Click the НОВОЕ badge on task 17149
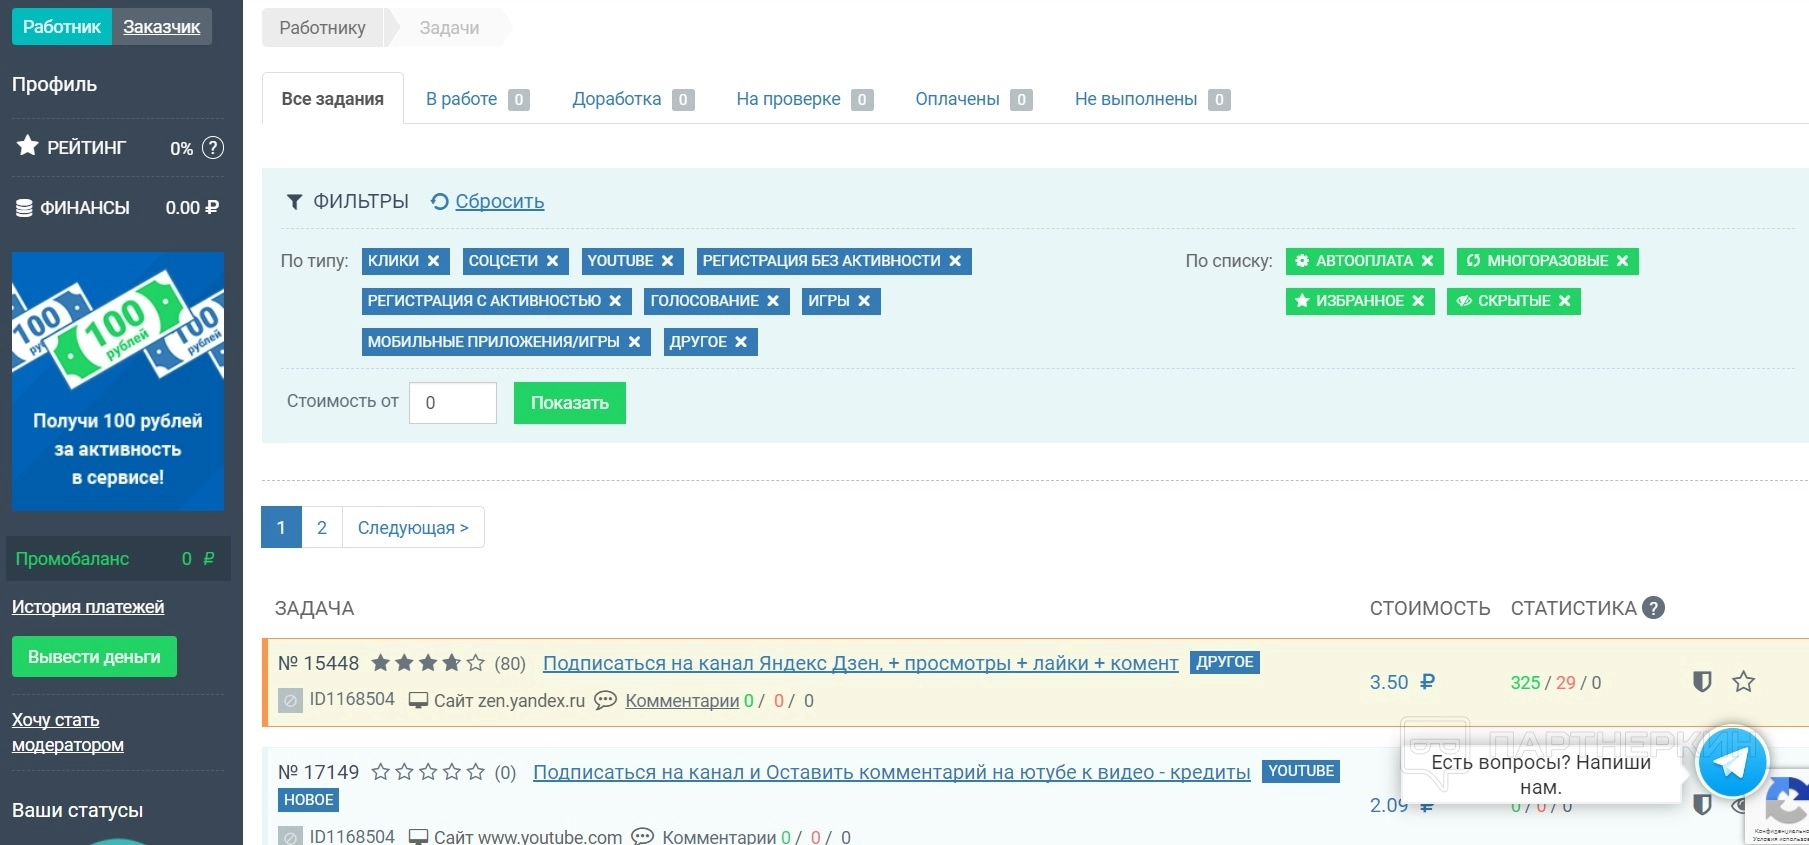This screenshot has height=845, width=1809. 309,800
